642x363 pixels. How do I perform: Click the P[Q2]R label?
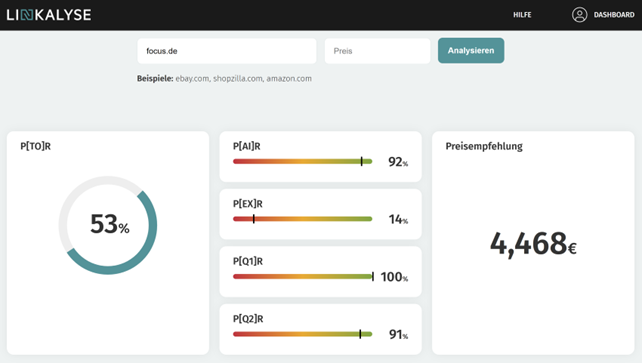248,319
